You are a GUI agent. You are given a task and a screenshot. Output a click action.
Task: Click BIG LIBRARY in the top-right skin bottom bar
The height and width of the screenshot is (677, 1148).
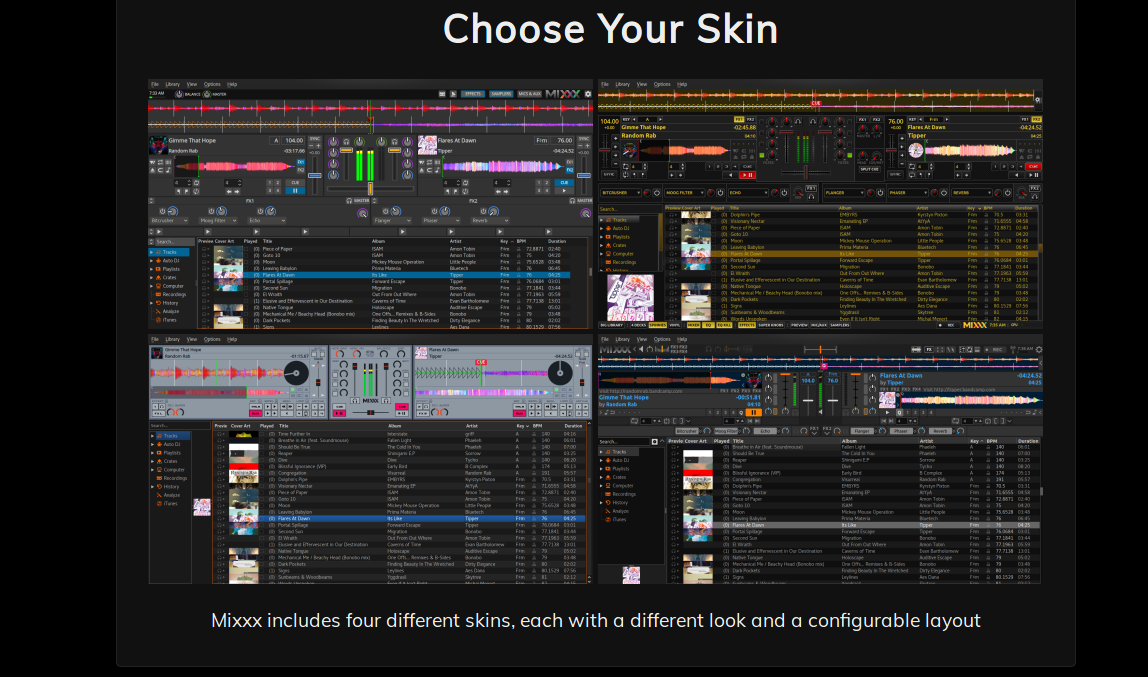coord(611,325)
